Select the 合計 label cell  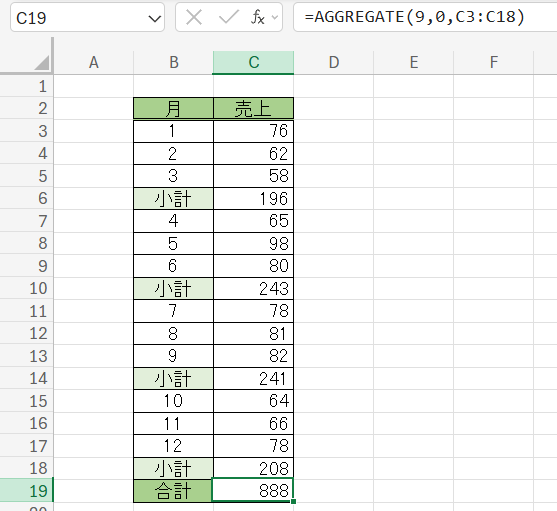click(x=173, y=491)
